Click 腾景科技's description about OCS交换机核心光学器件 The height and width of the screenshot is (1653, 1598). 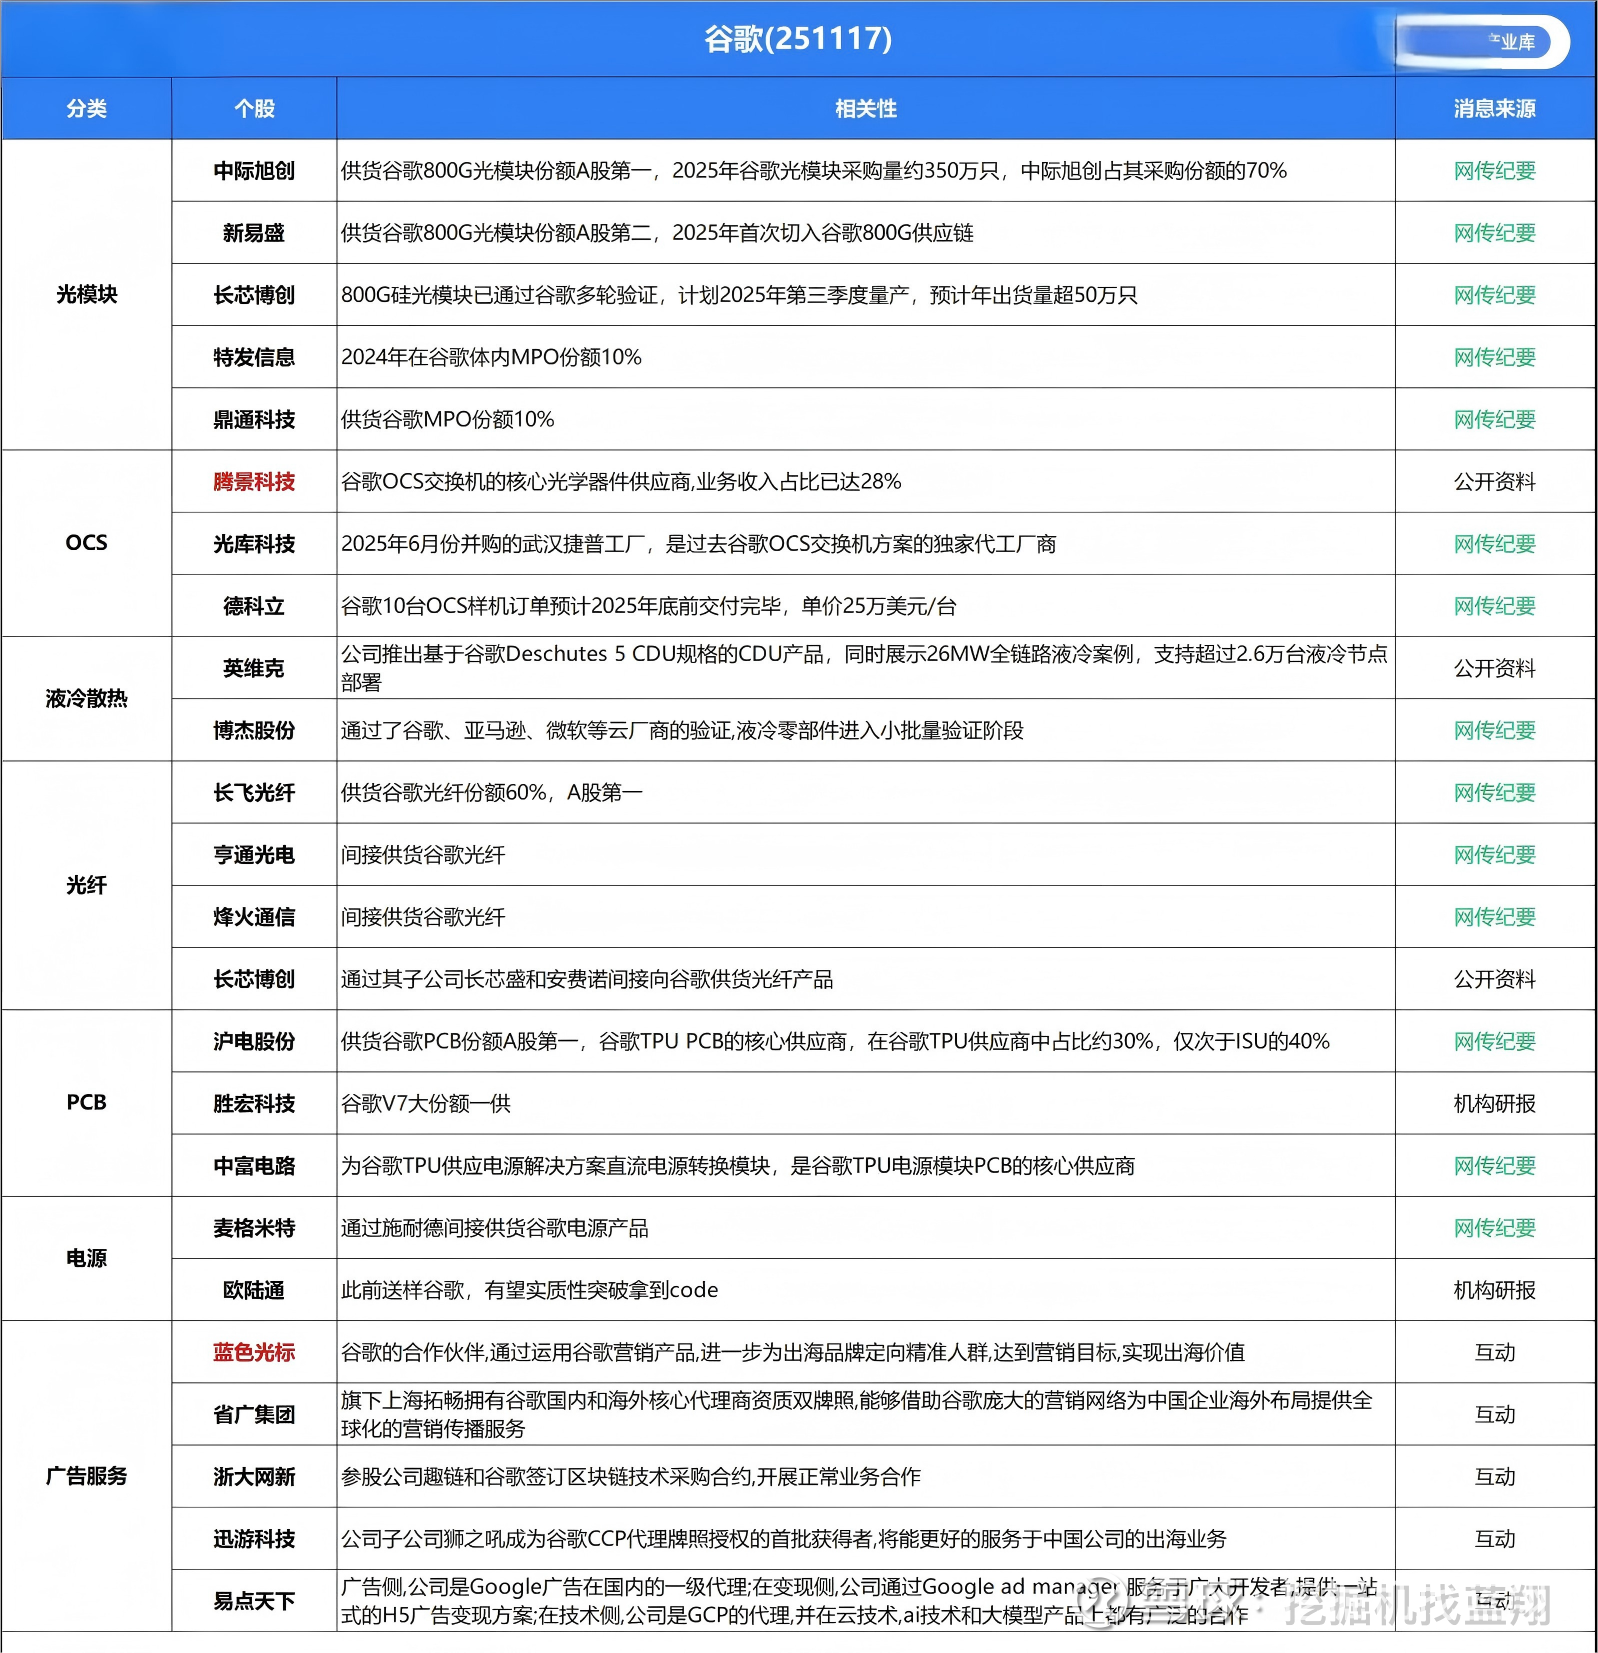621,482
